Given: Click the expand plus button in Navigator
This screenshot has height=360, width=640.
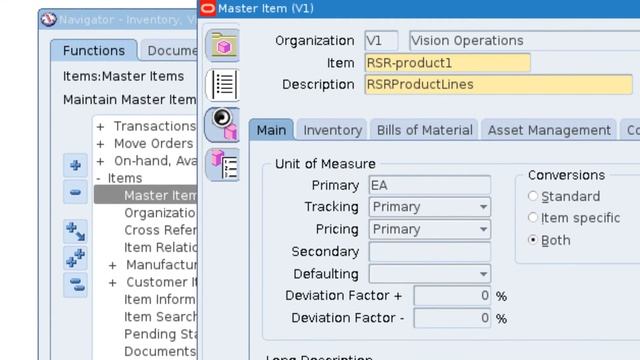Looking at the screenshot, I should (x=75, y=165).
